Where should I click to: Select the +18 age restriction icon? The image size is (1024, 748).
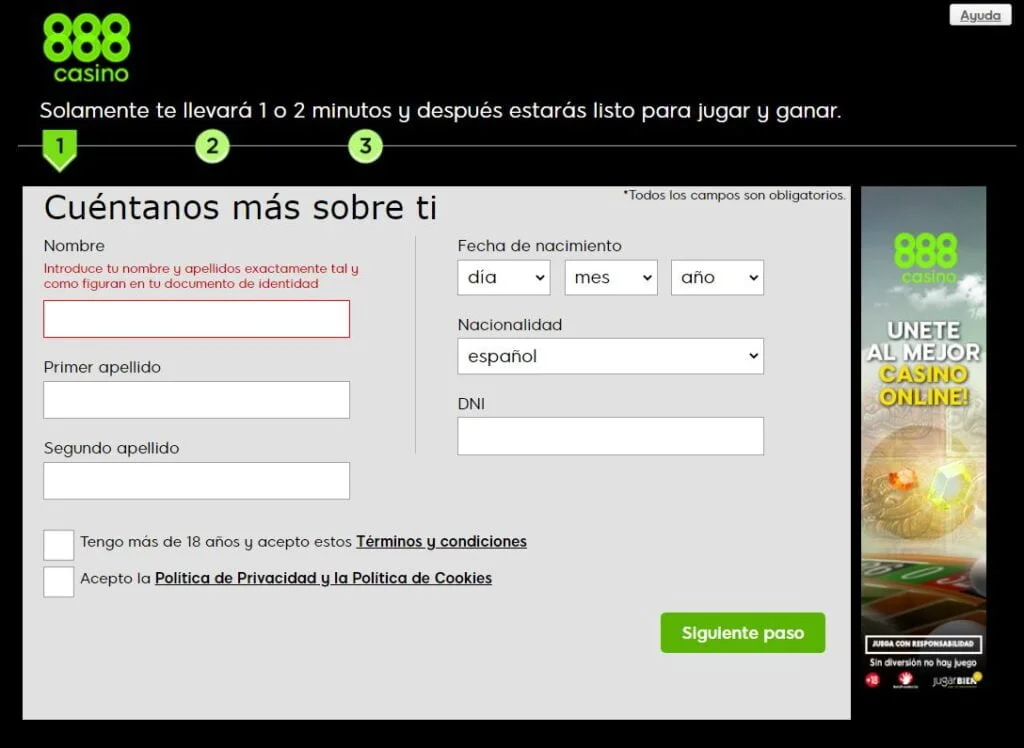pyautogui.click(x=871, y=678)
